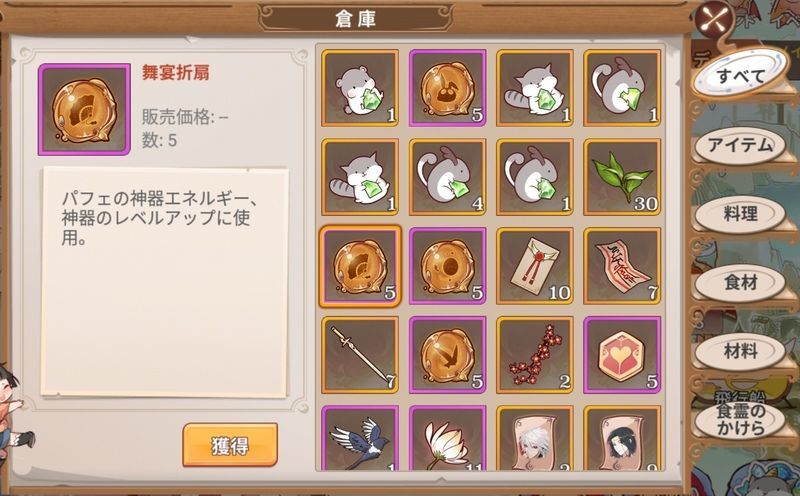
Task: Select the magpie bird item
Action: tap(360, 438)
